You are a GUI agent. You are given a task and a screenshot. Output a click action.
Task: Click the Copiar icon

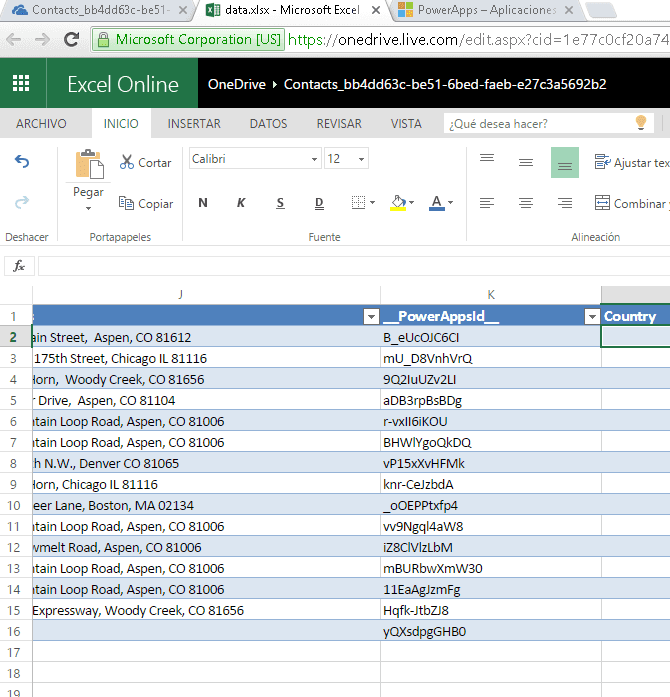tap(126, 203)
